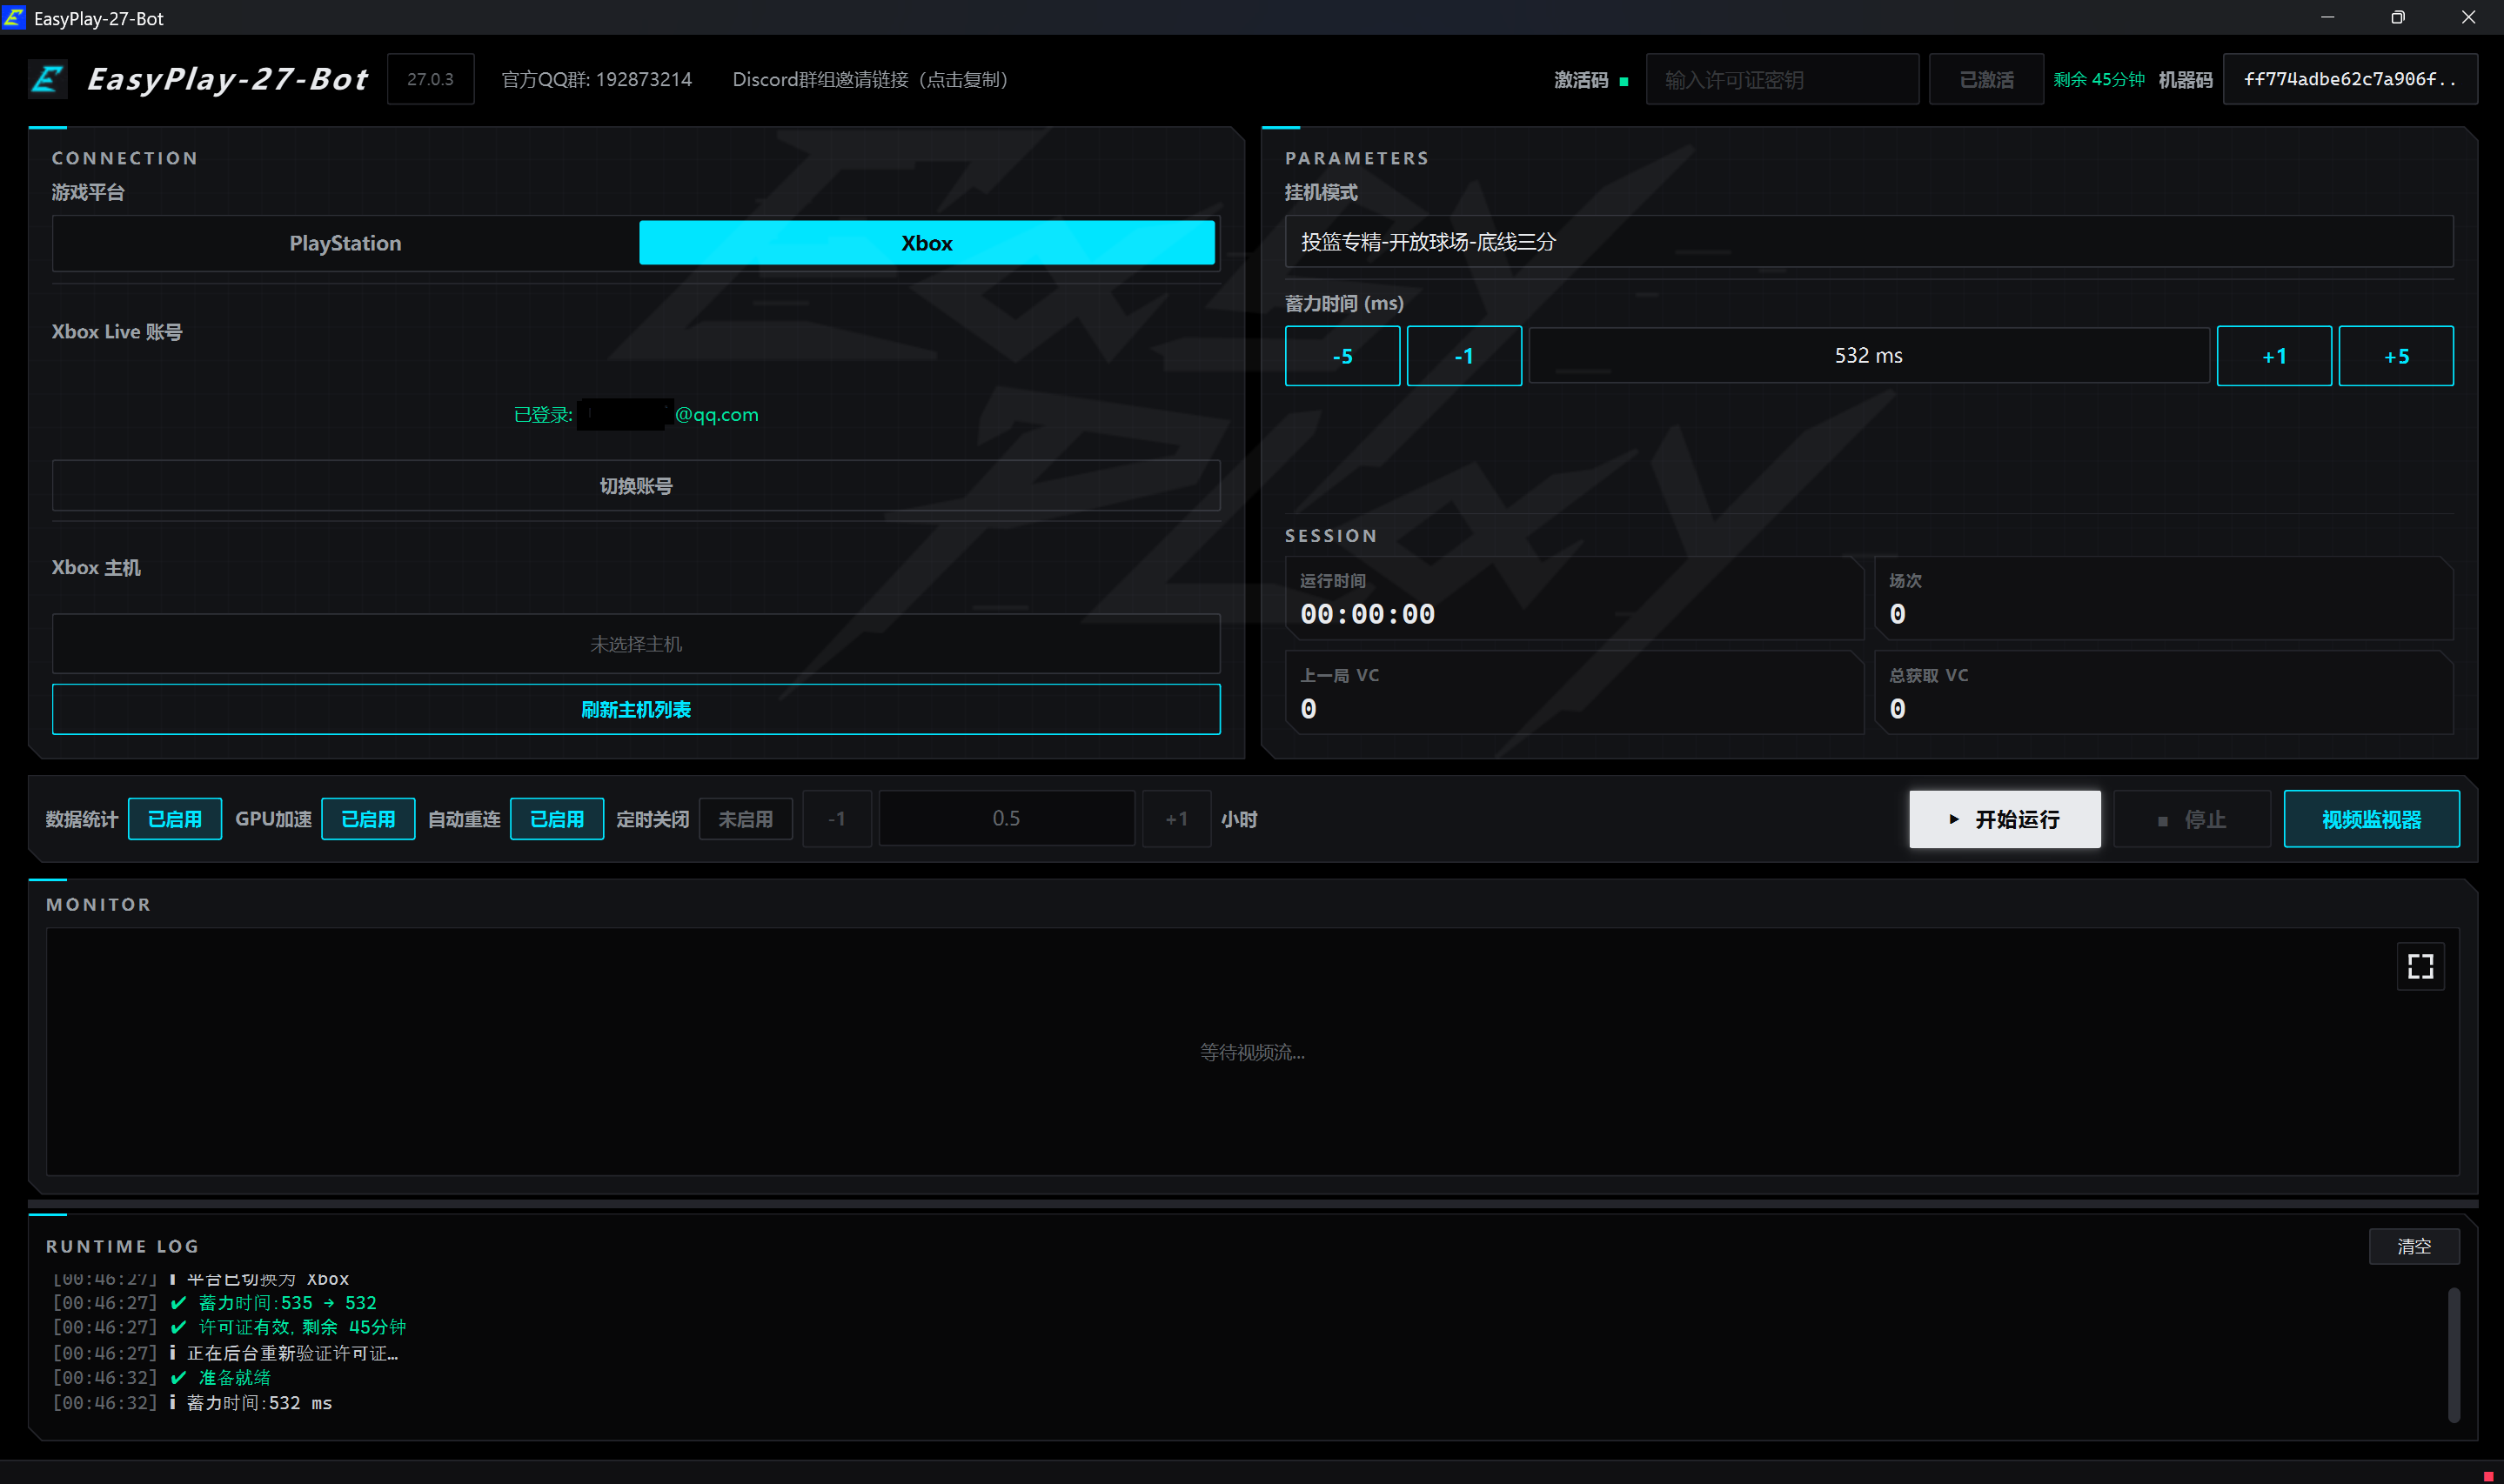Click the 0.5 shutdown timer value field
2504x1484 pixels.
coord(1006,819)
